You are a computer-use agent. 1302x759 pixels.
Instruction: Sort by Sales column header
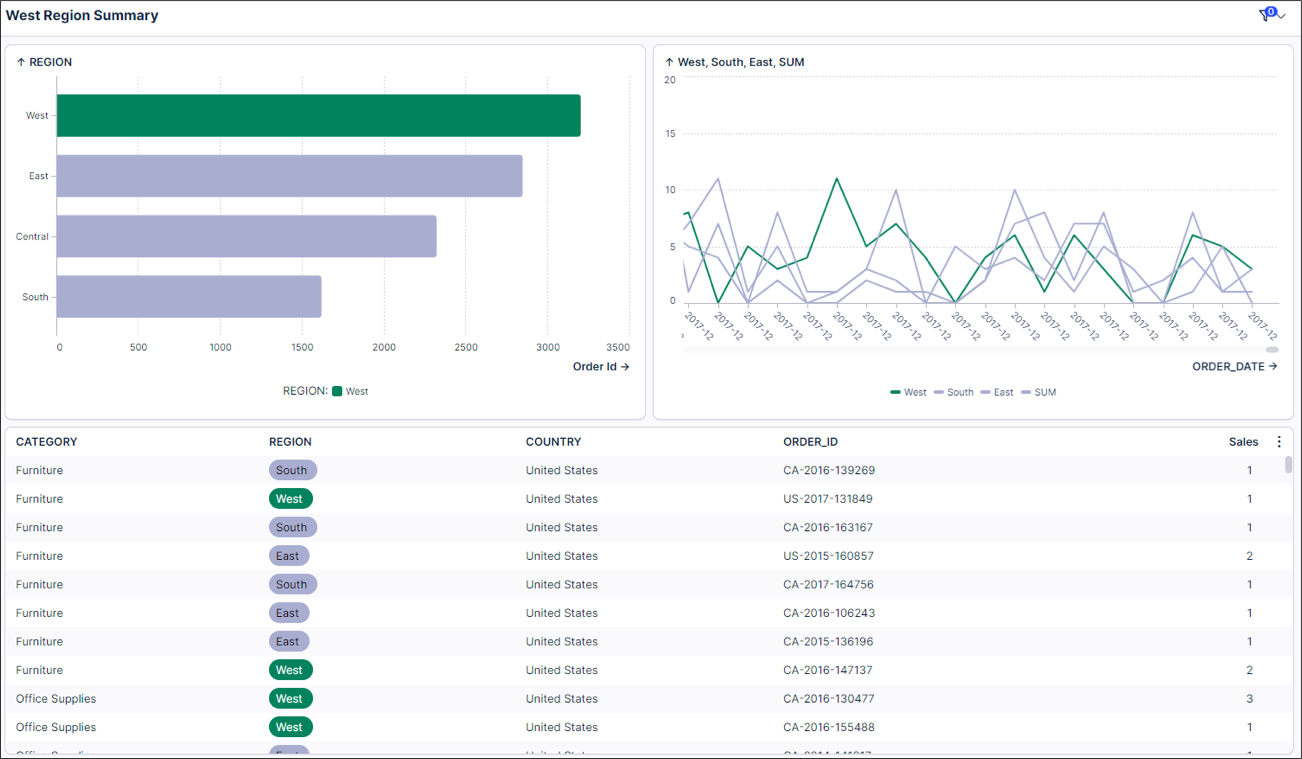(1244, 442)
